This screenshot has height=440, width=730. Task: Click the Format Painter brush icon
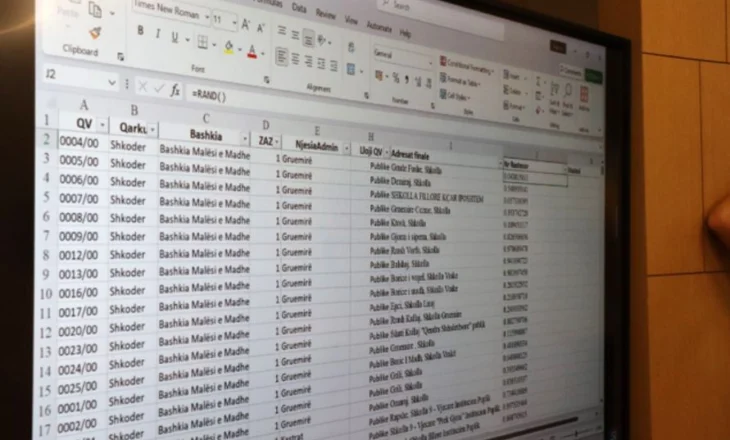coord(96,32)
